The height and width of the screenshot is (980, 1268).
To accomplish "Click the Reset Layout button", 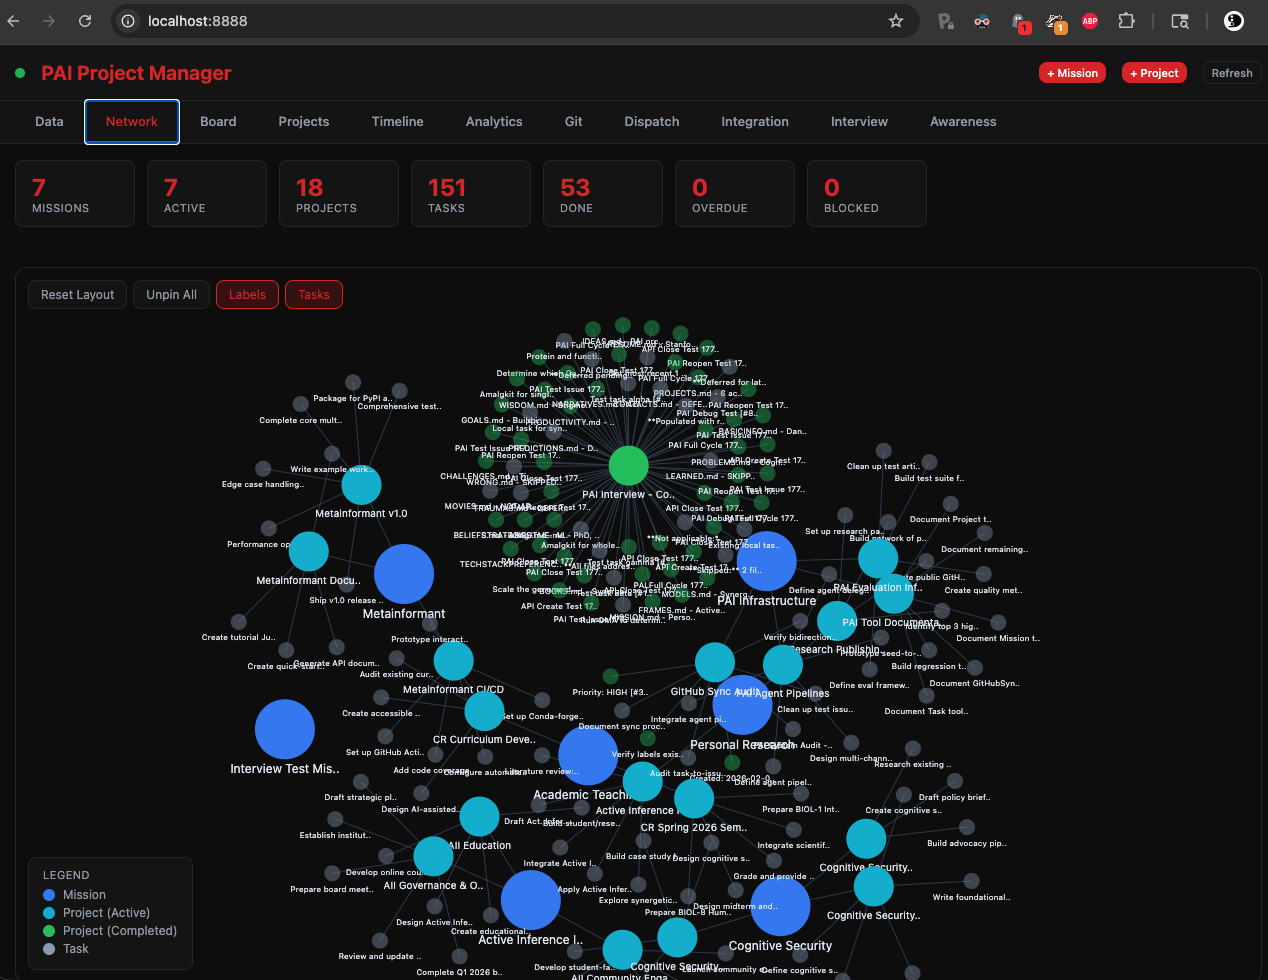I will pos(78,295).
